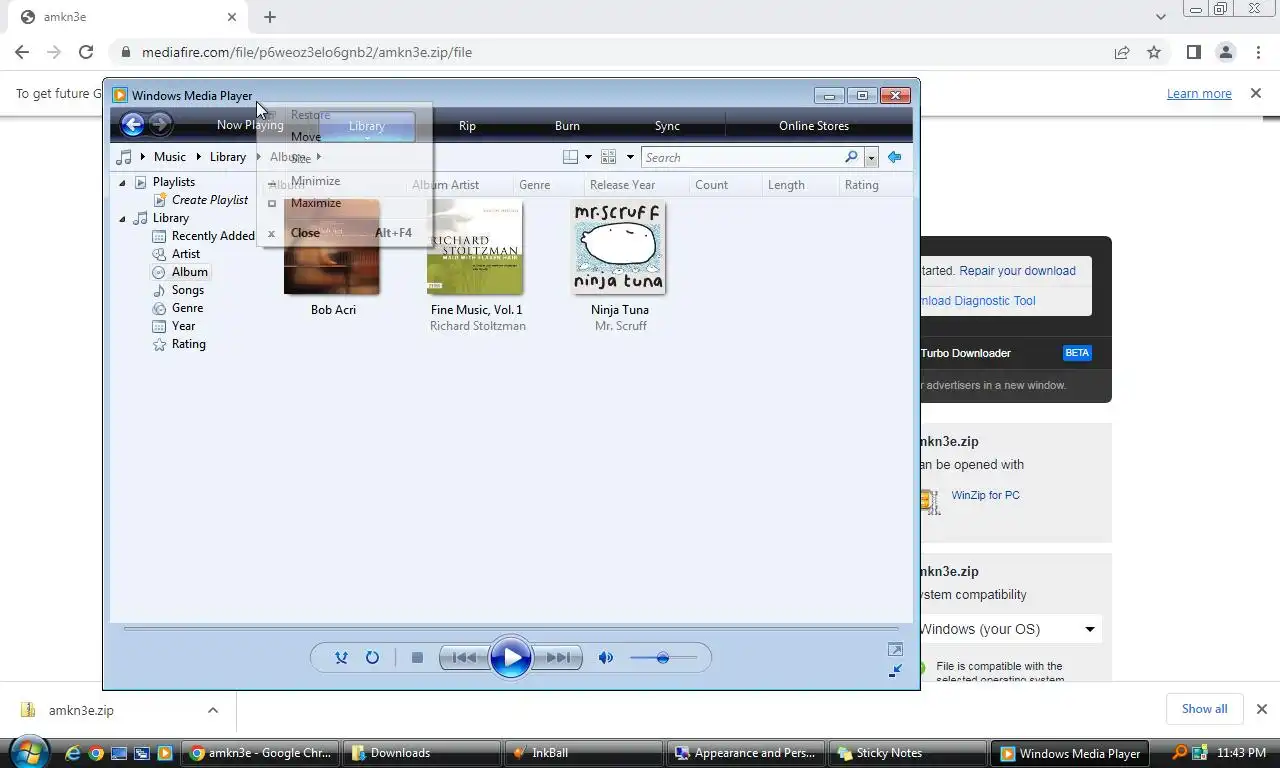Reload the page in Chrome
The width and height of the screenshot is (1280, 768).
tap(86, 52)
